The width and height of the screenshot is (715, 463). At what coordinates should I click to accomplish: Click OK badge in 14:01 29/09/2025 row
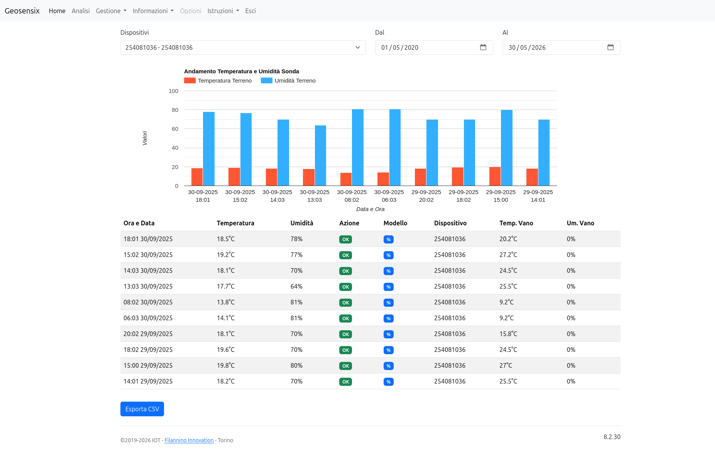[x=345, y=382]
